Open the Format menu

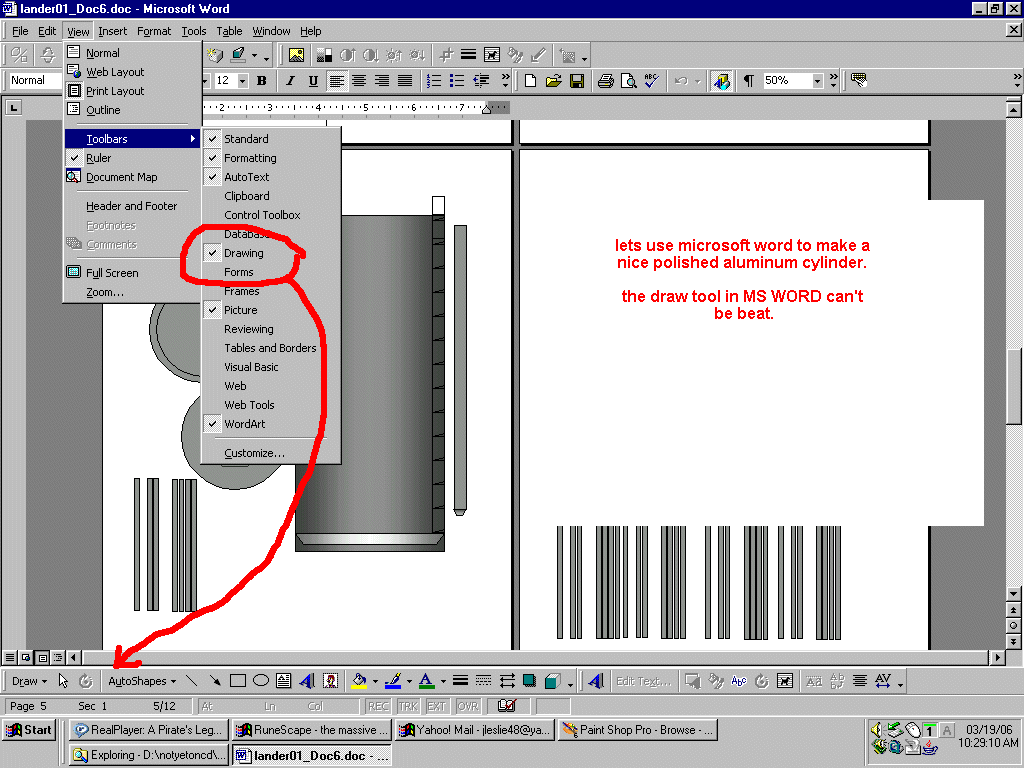coord(154,31)
